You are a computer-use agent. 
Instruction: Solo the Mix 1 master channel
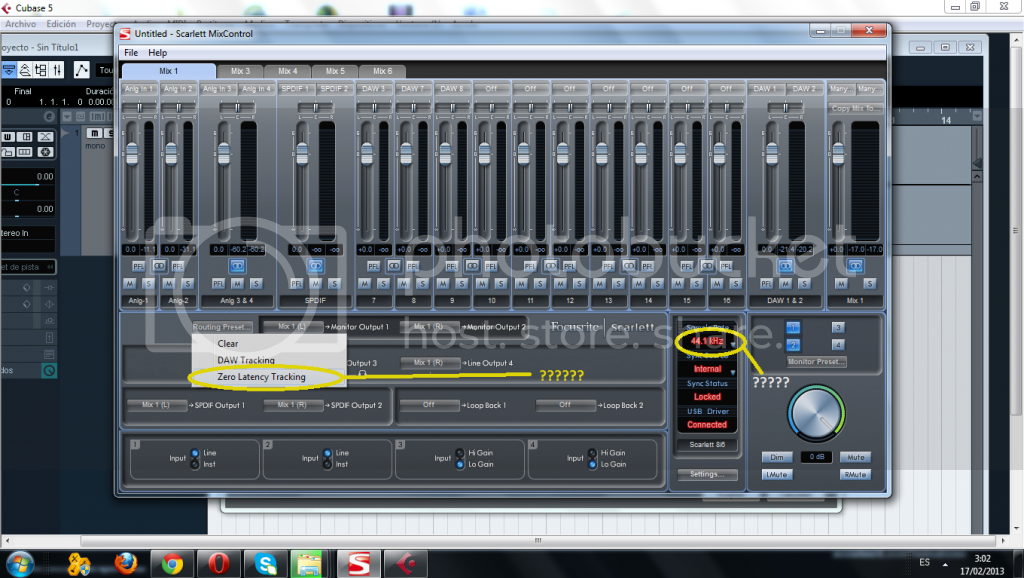[x=869, y=283]
